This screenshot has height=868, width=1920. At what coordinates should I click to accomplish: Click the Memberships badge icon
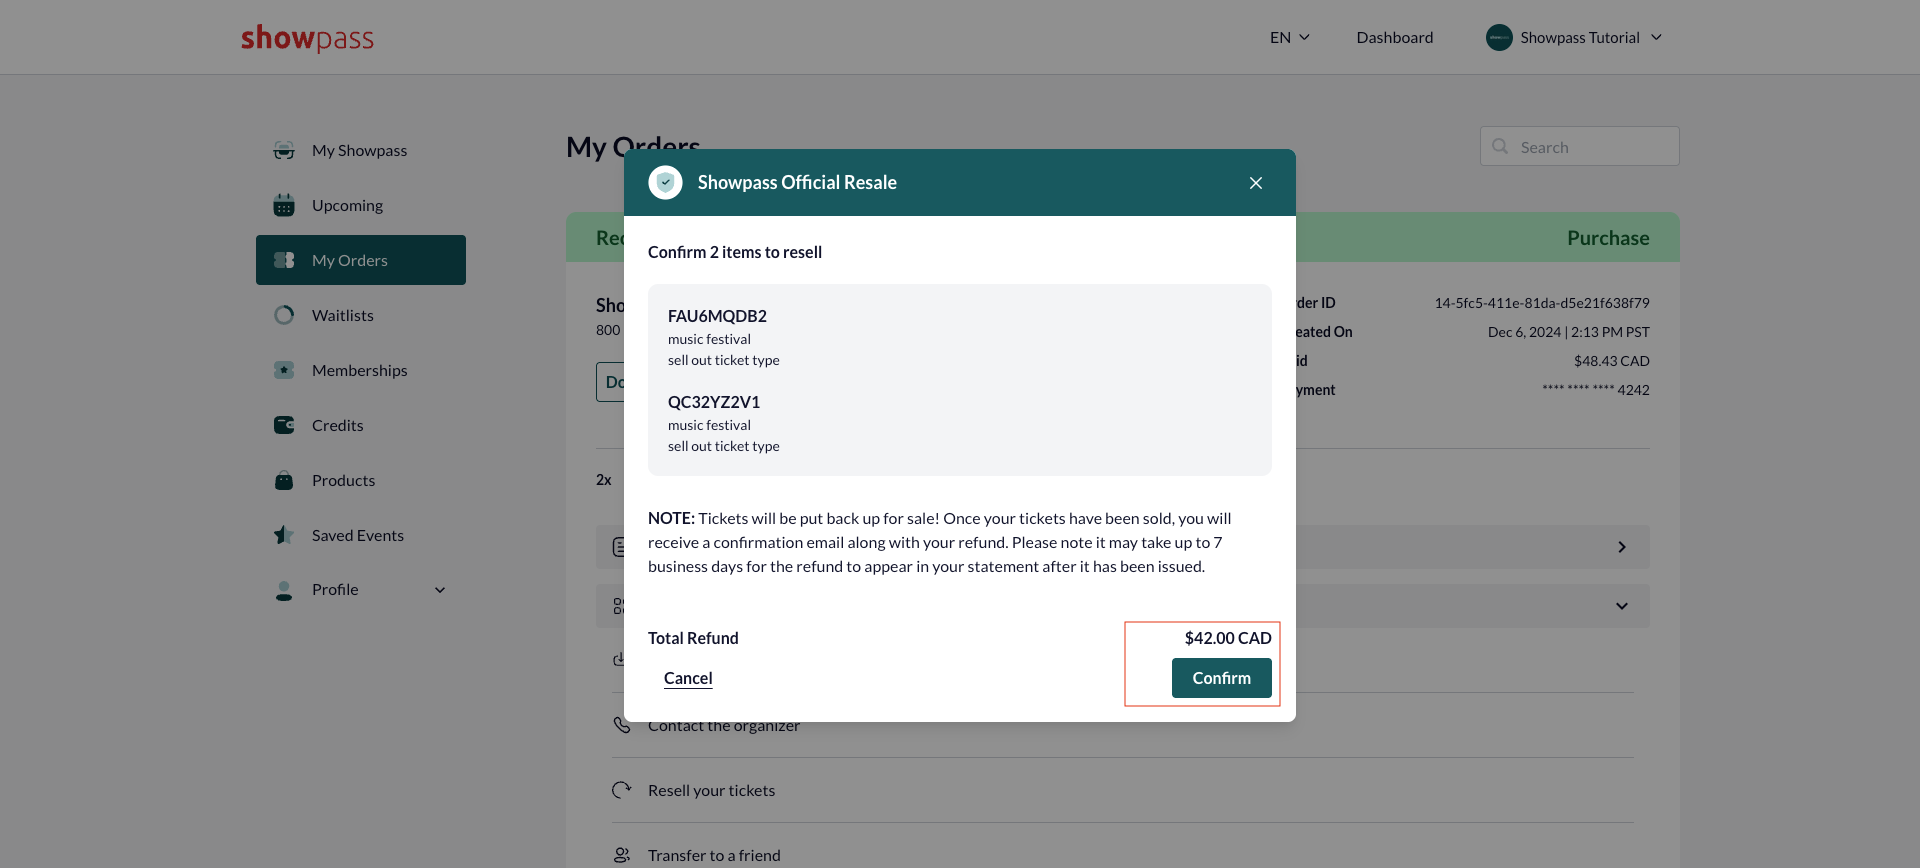point(284,370)
